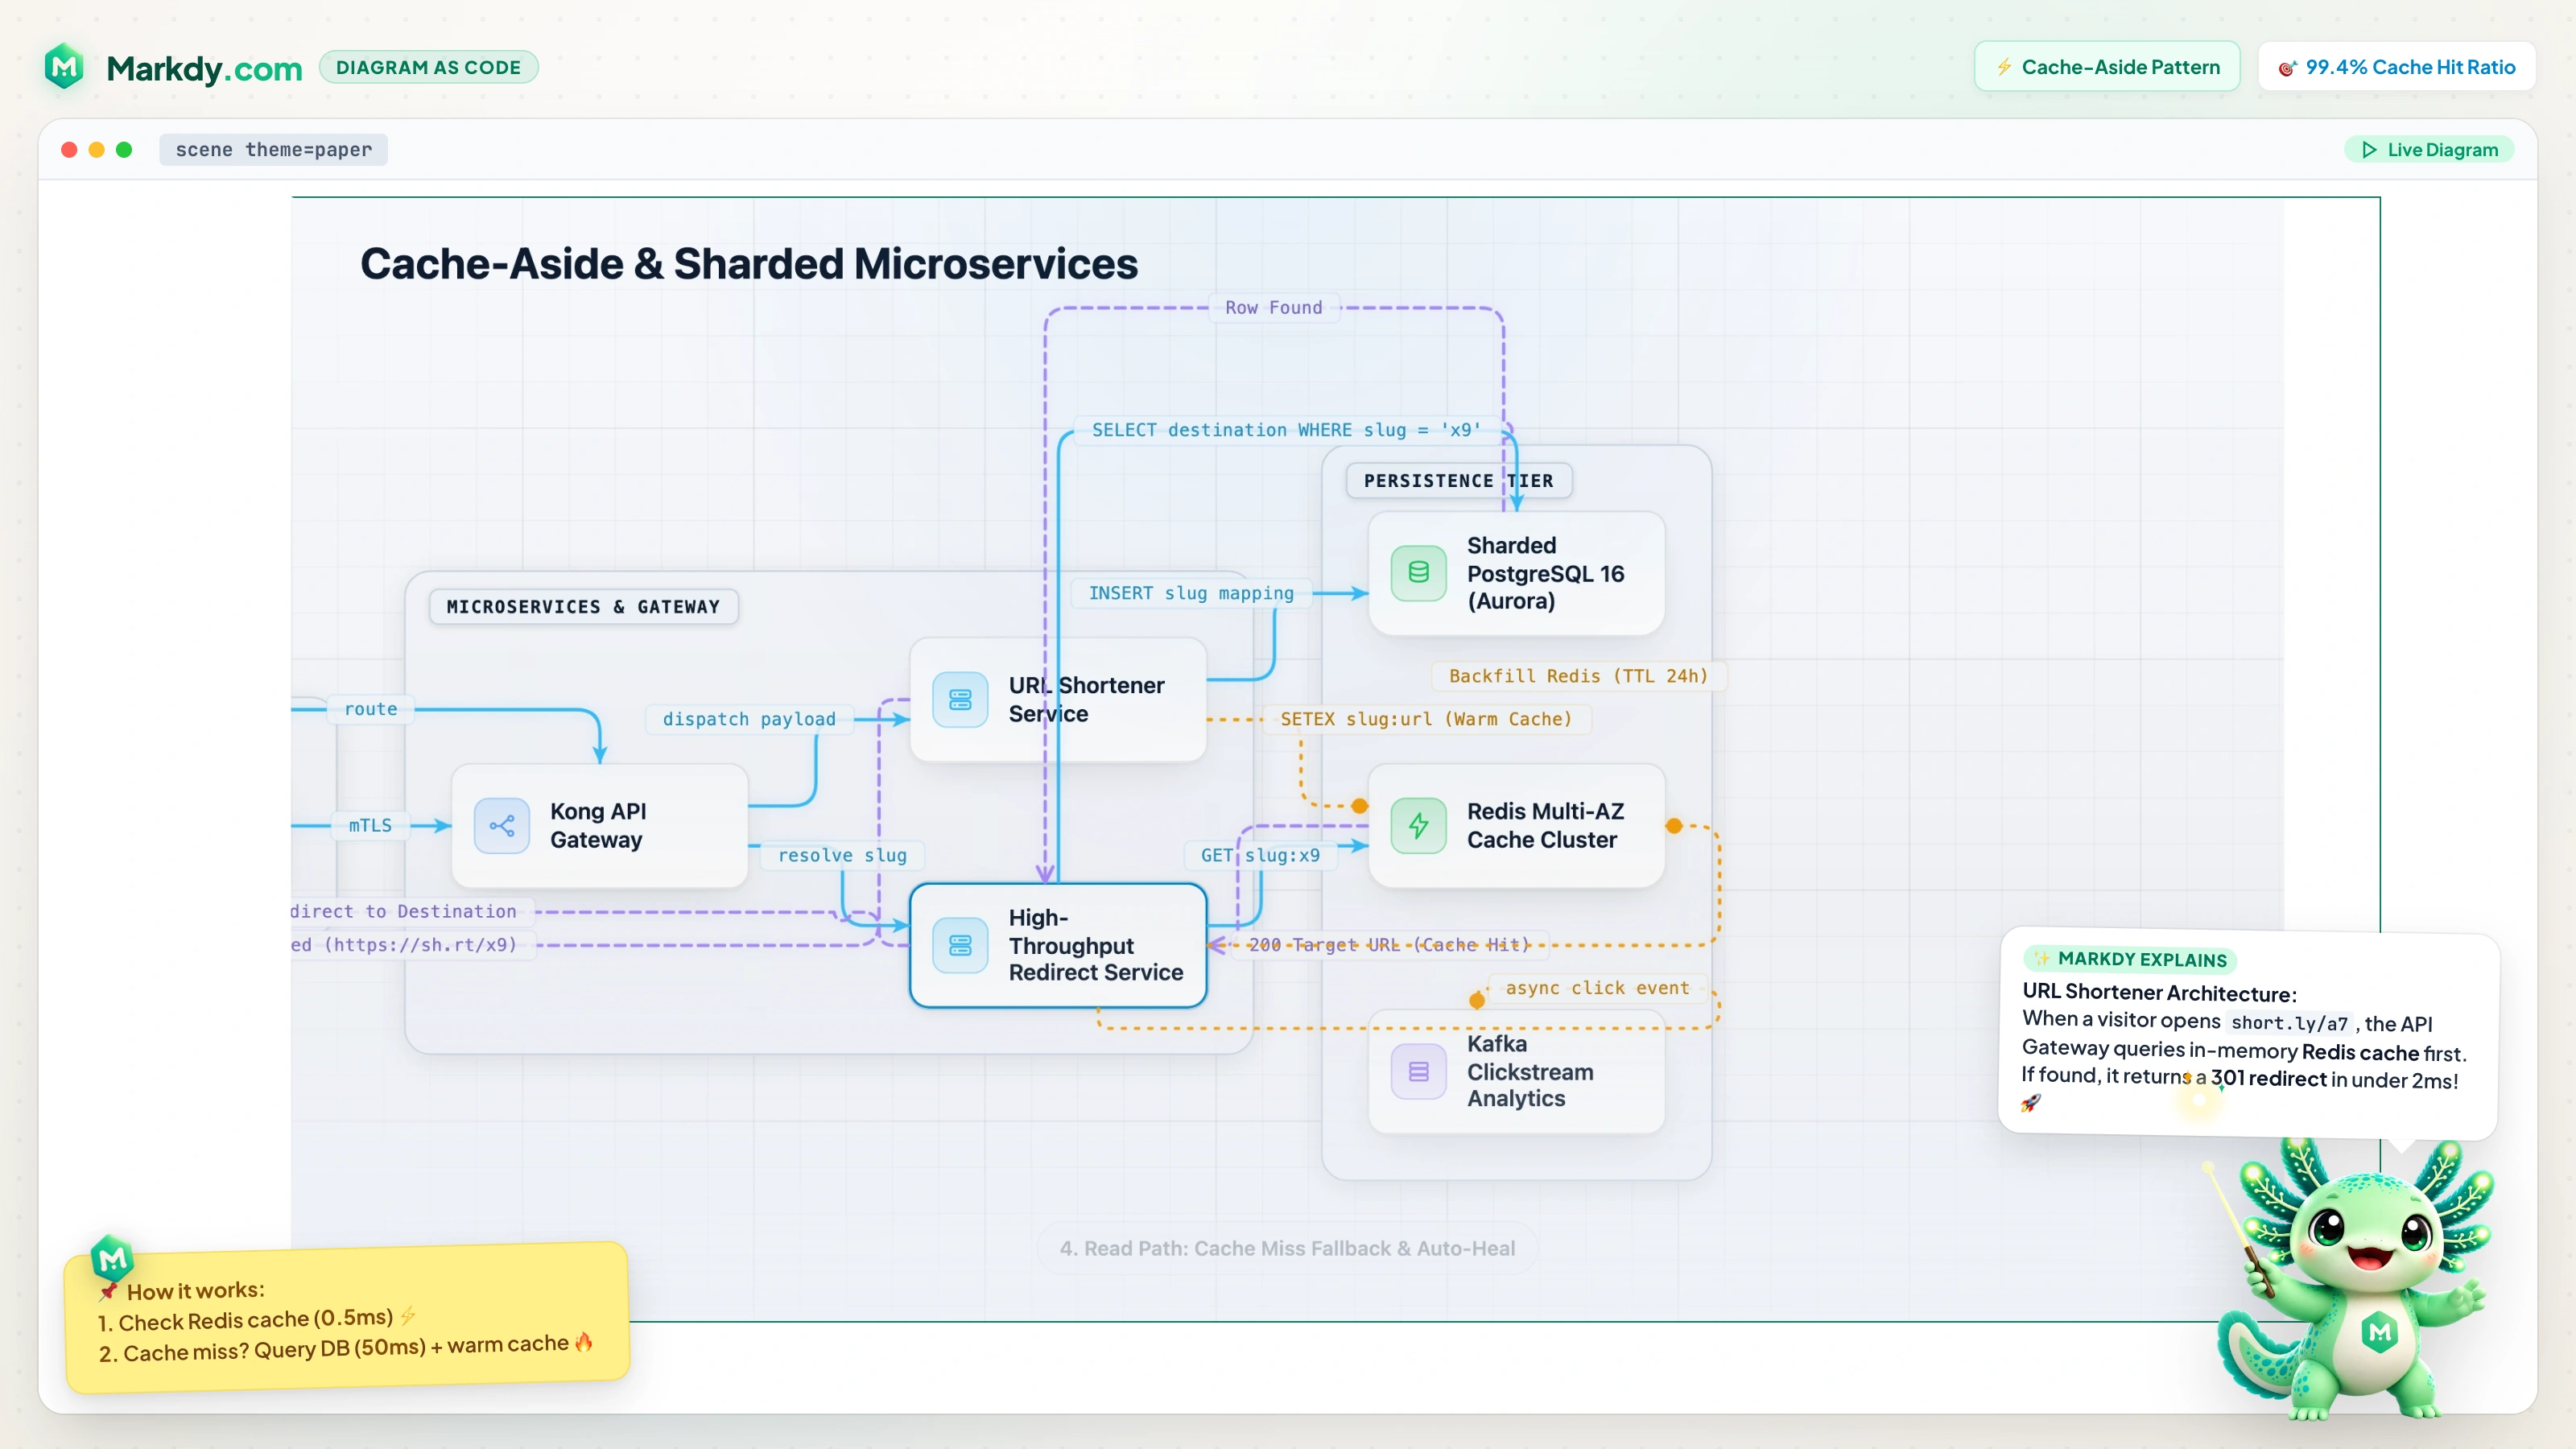Screen dimensions: 2576x1449
Task: Click the database icon on Sharded PostgreSQL
Action: 1418,573
